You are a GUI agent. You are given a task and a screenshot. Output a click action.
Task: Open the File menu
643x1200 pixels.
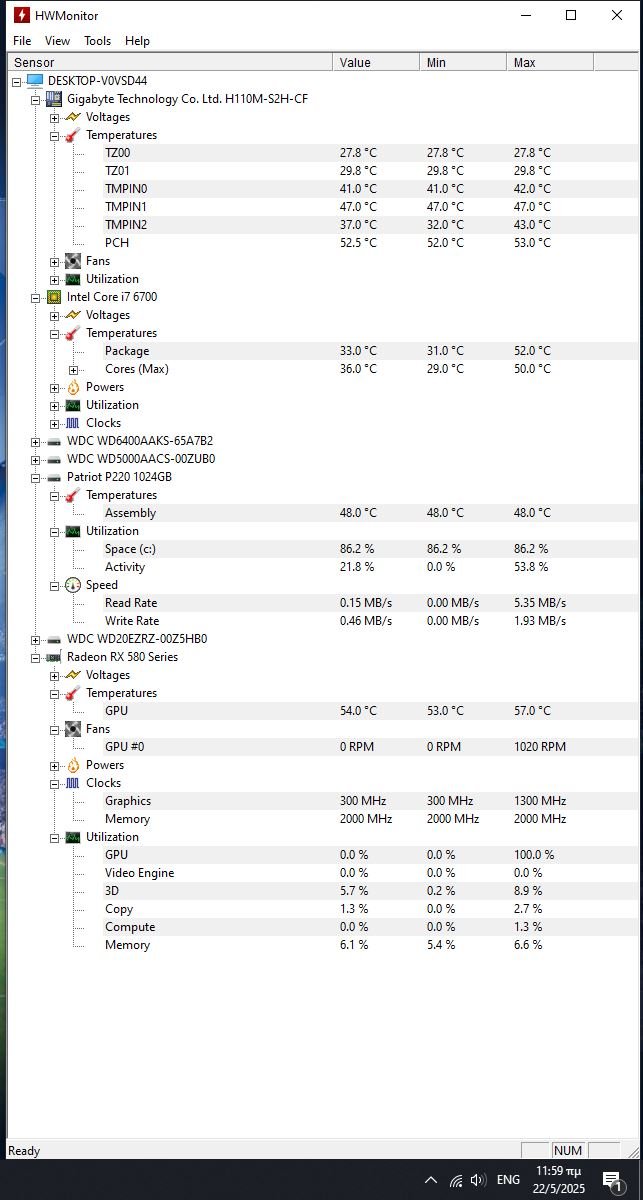click(x=22, y=41)
